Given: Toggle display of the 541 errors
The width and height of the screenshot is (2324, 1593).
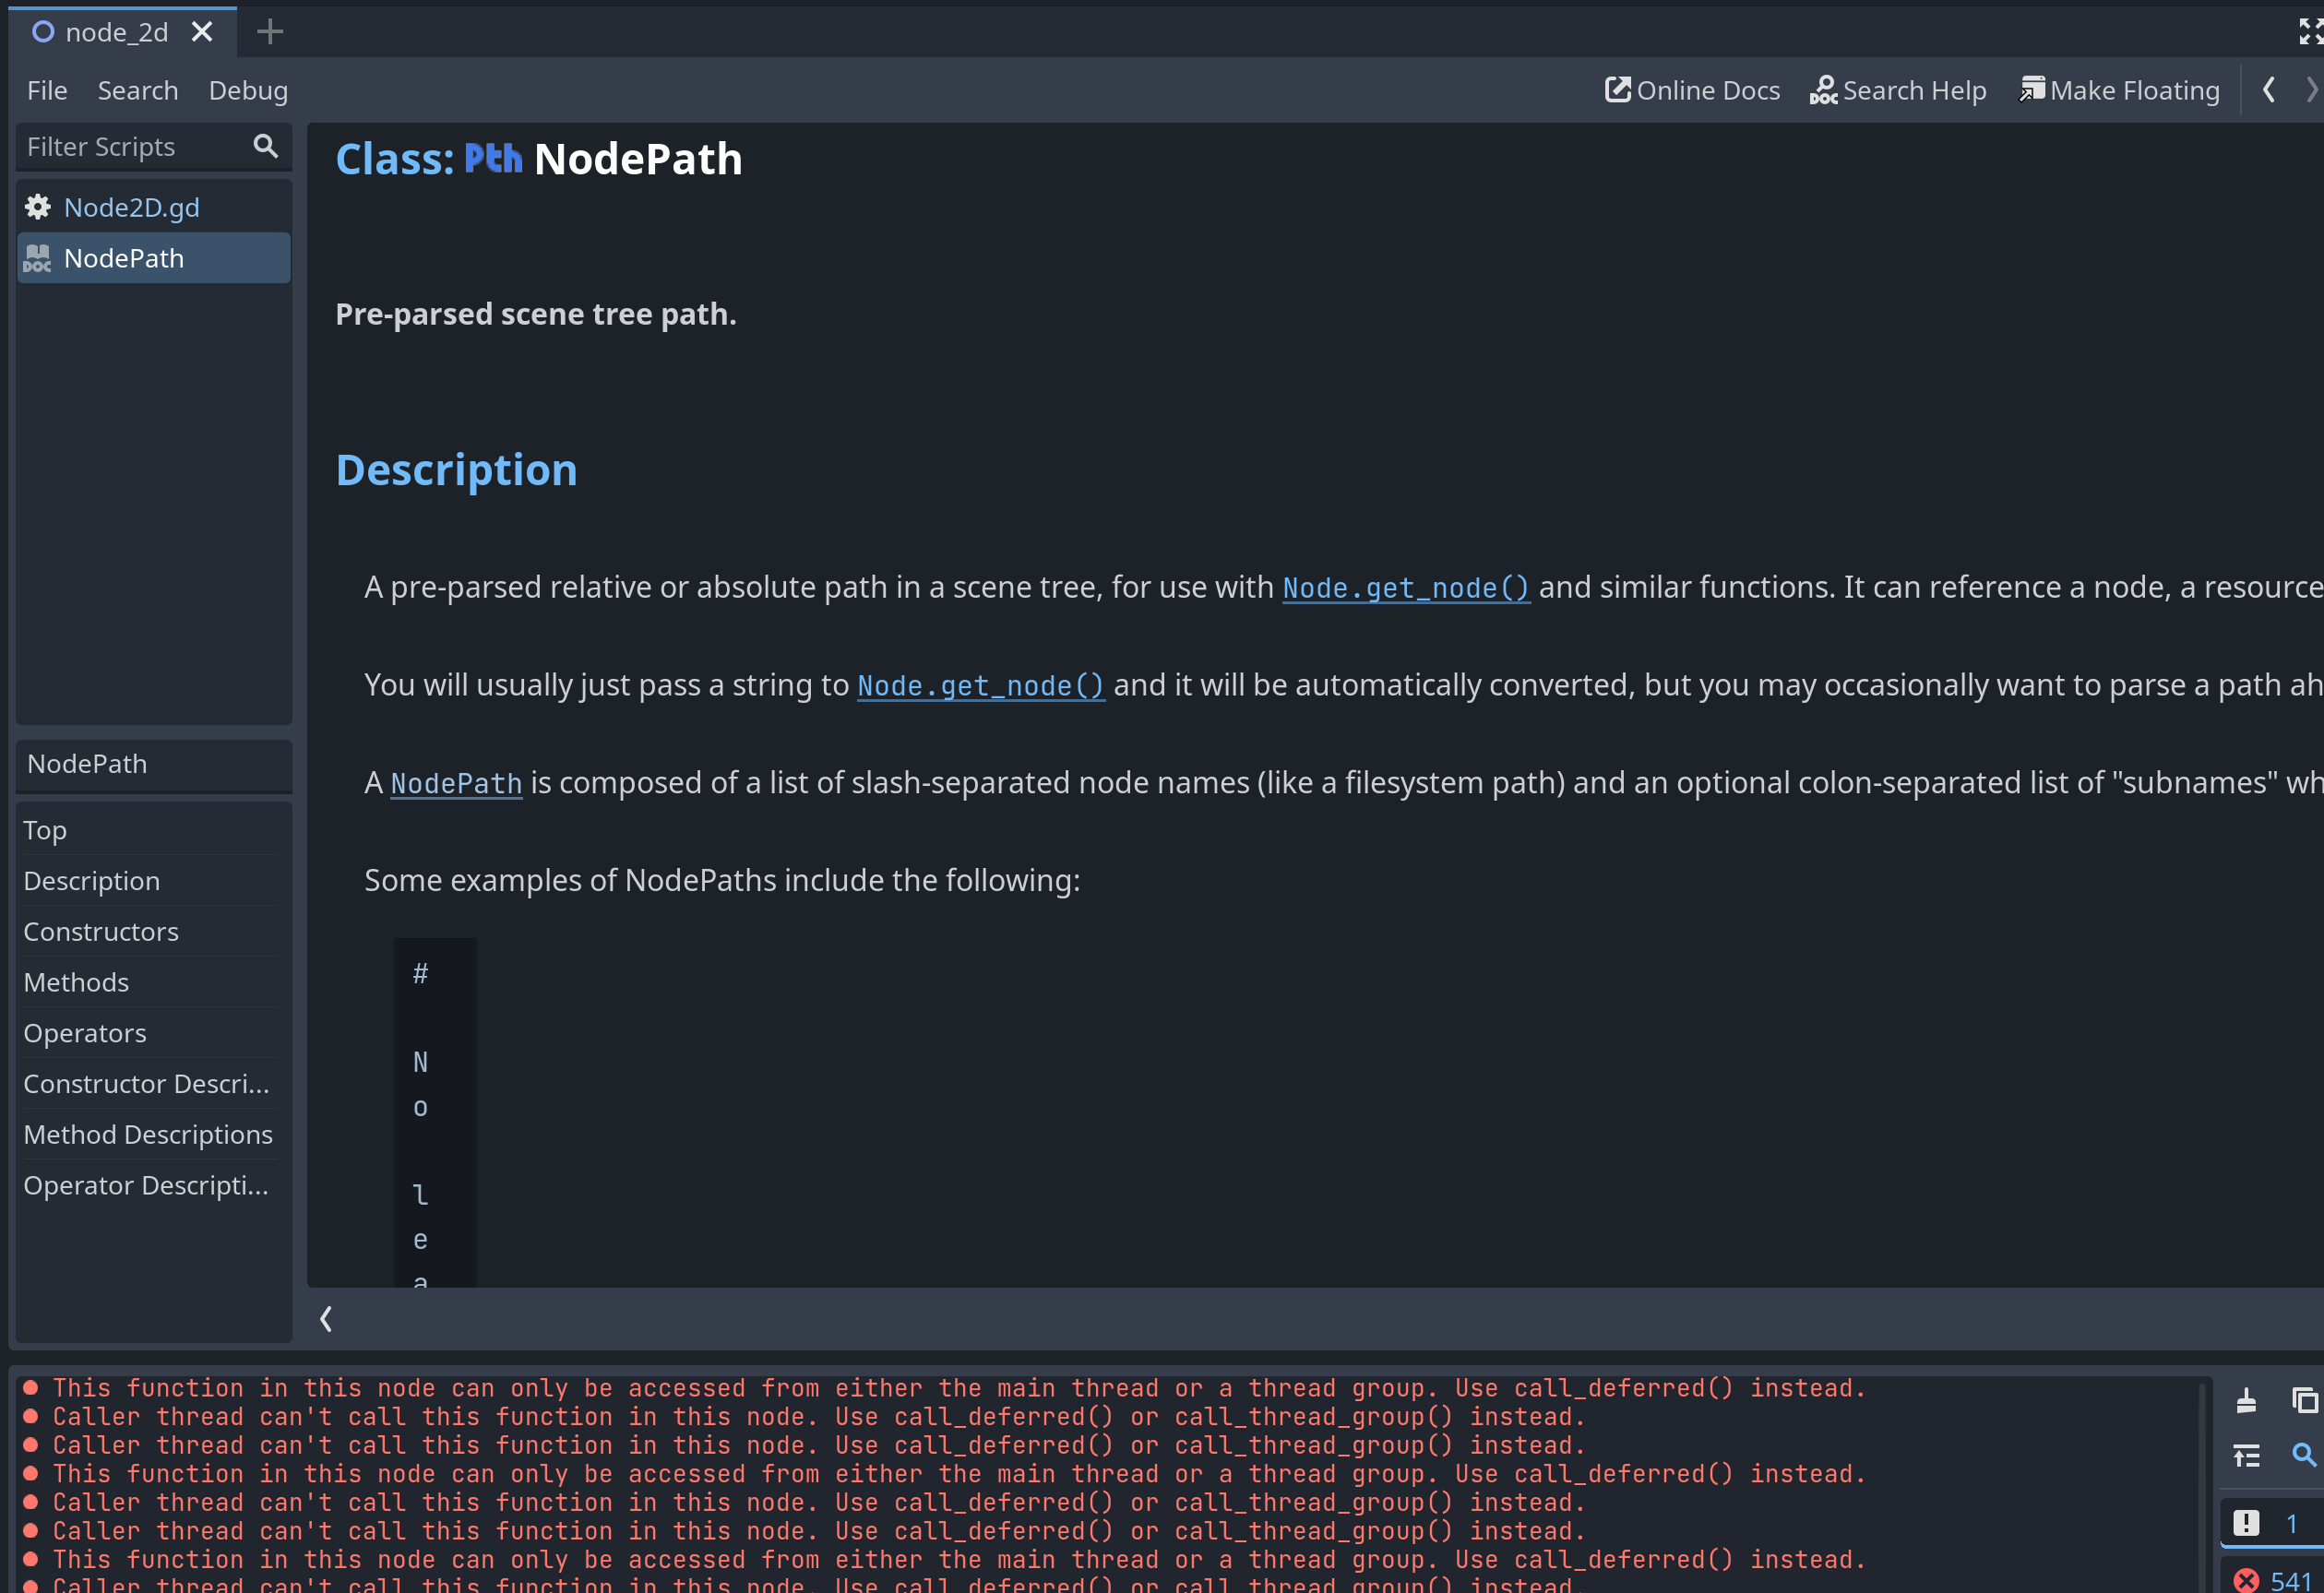Looking at the screenshot, I should click(2270, 1580).
